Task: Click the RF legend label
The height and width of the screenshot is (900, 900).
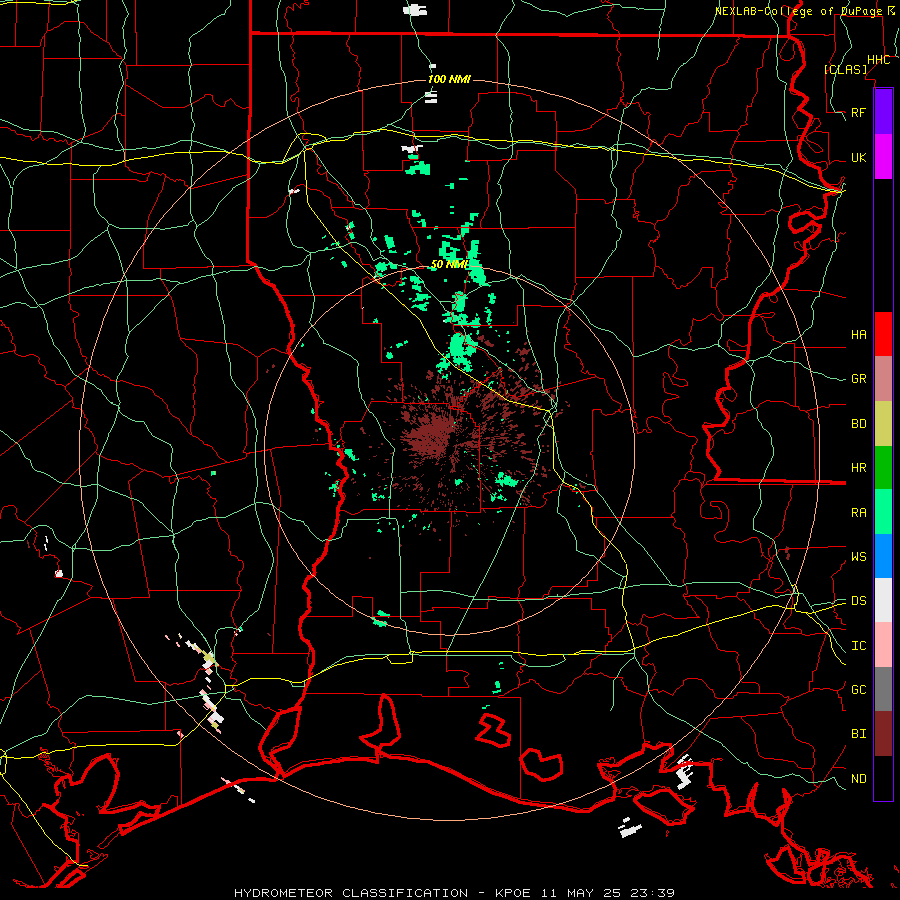Action: click(859, 112)
